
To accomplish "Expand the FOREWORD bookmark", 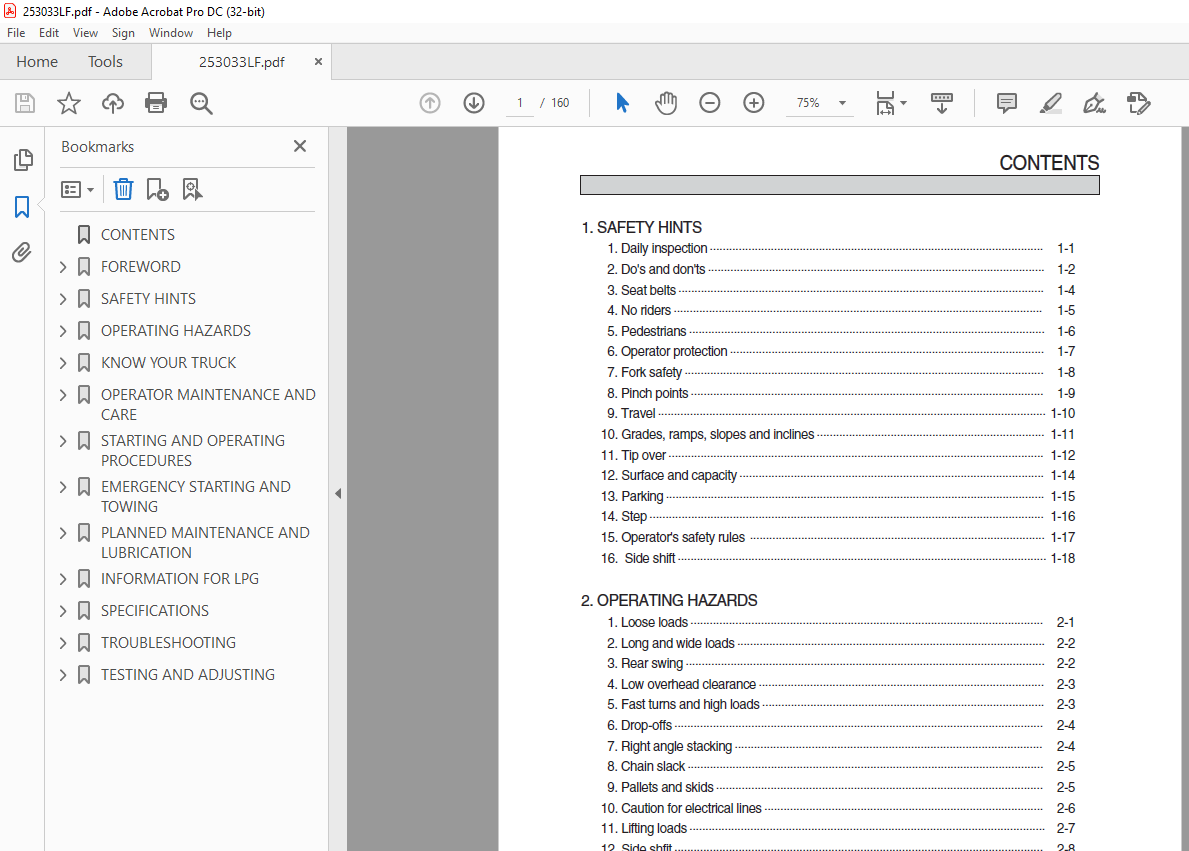I will (63, 267).
